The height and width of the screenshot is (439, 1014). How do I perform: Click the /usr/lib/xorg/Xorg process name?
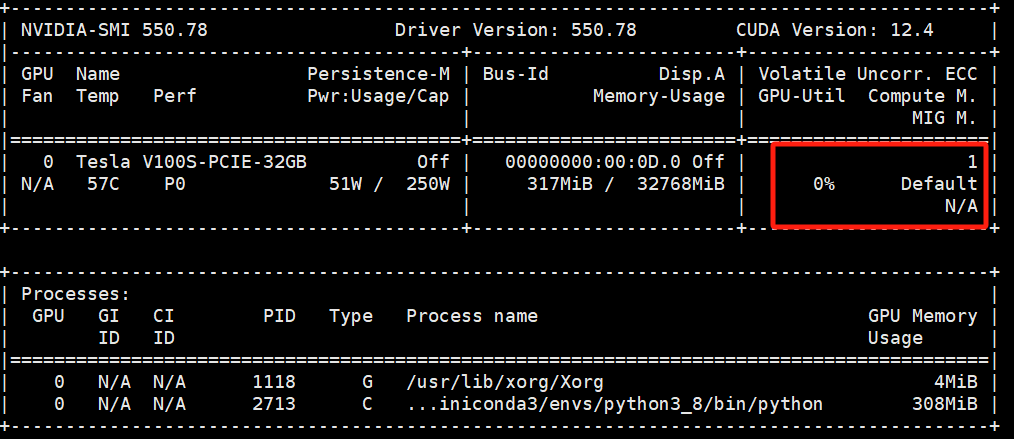tap(505, 382)
